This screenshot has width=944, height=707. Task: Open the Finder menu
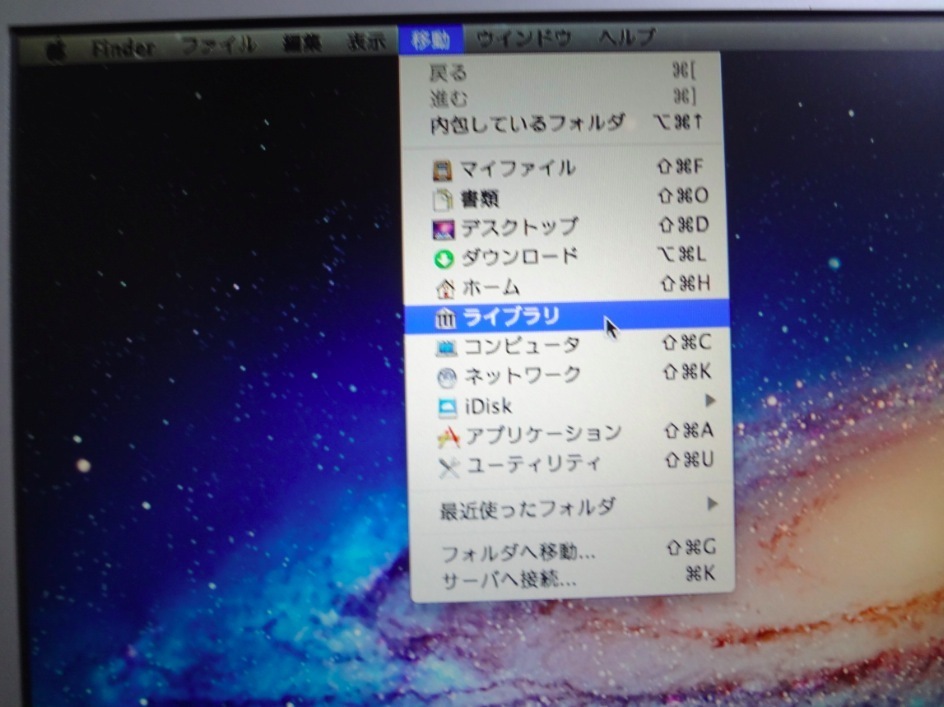click(x=122, y=46)
